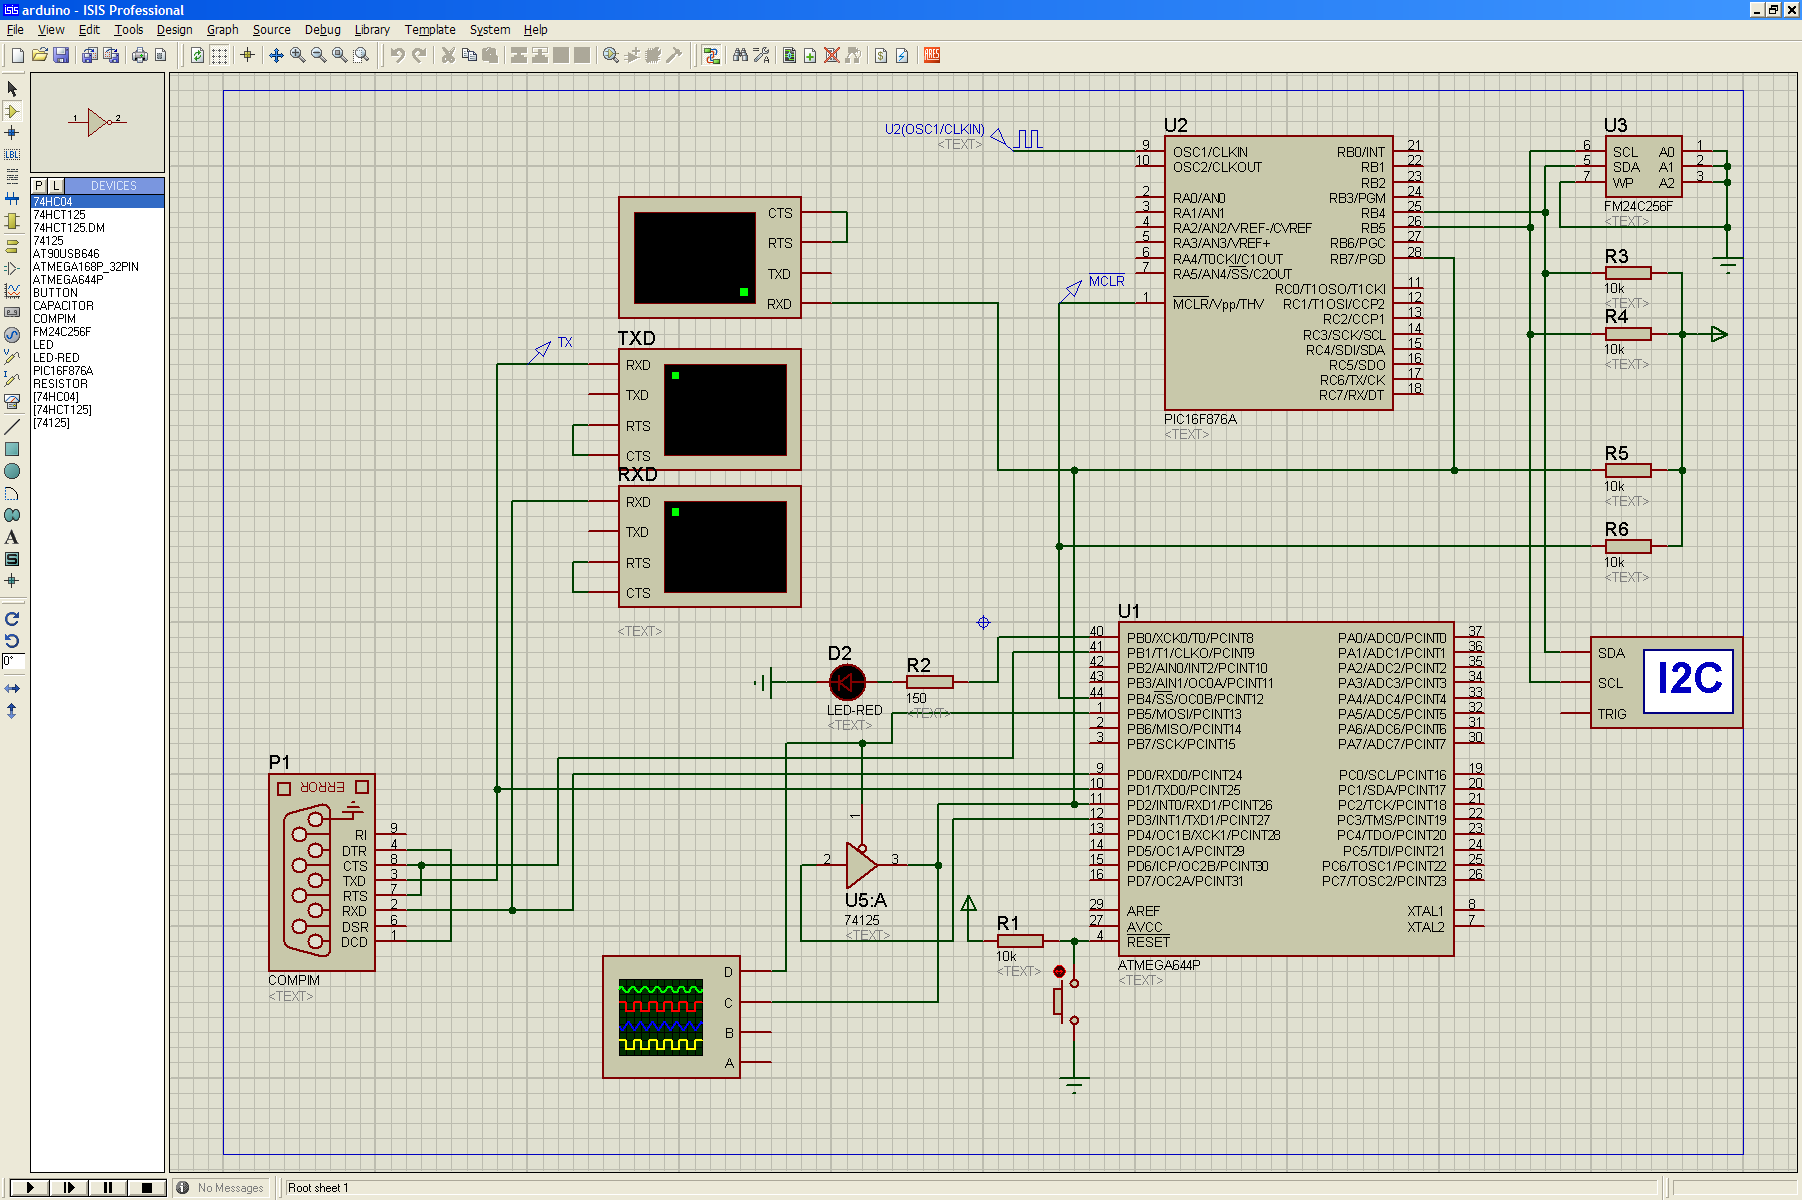This screenshot has height=1200, width=1802.
Task: Save the current design
Action: (61, 55)
